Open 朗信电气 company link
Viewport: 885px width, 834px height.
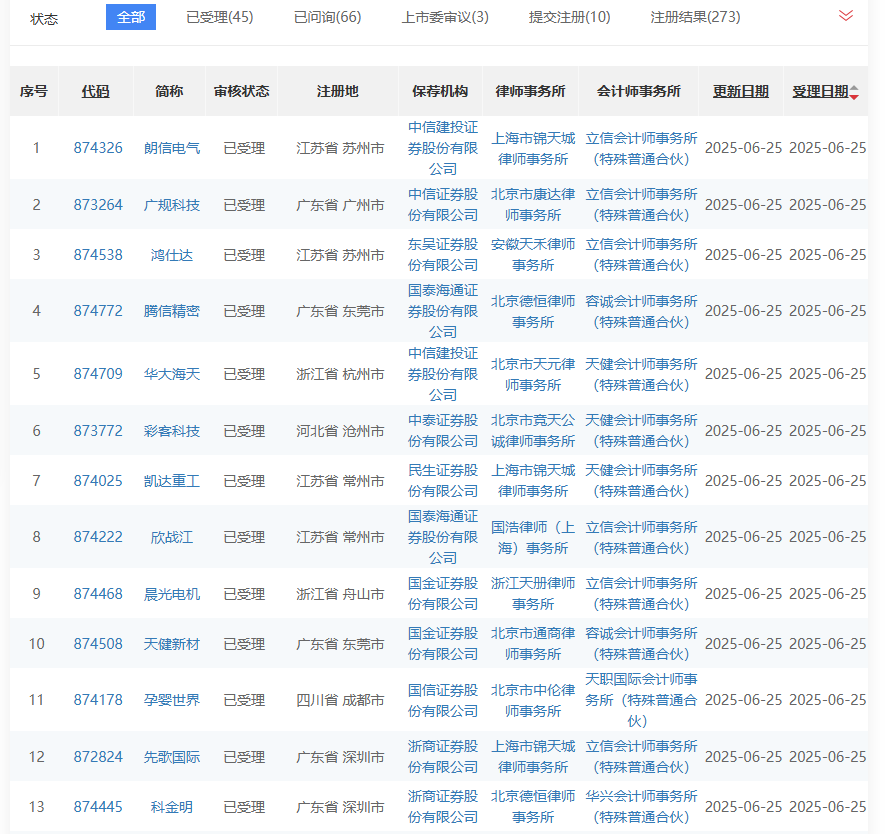172,148
